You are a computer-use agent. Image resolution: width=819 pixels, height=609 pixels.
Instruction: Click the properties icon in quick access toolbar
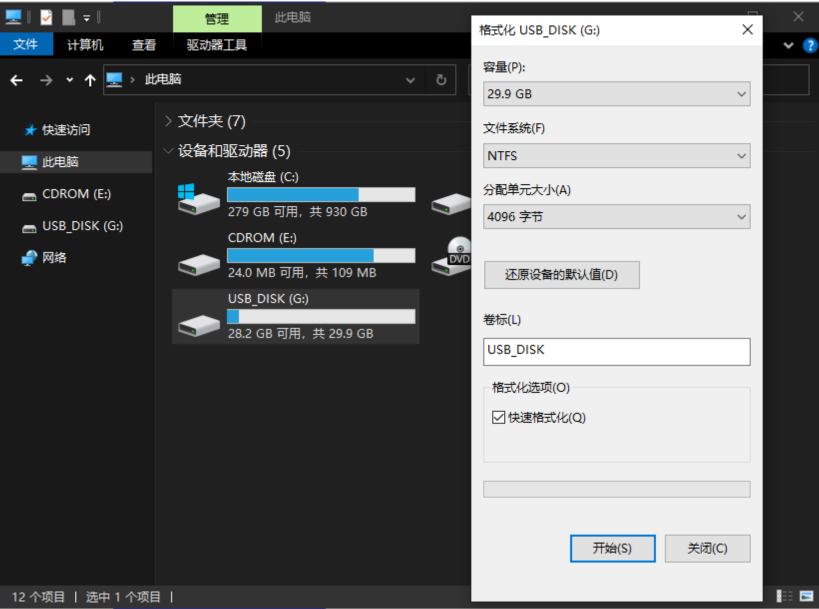[46, 16]
